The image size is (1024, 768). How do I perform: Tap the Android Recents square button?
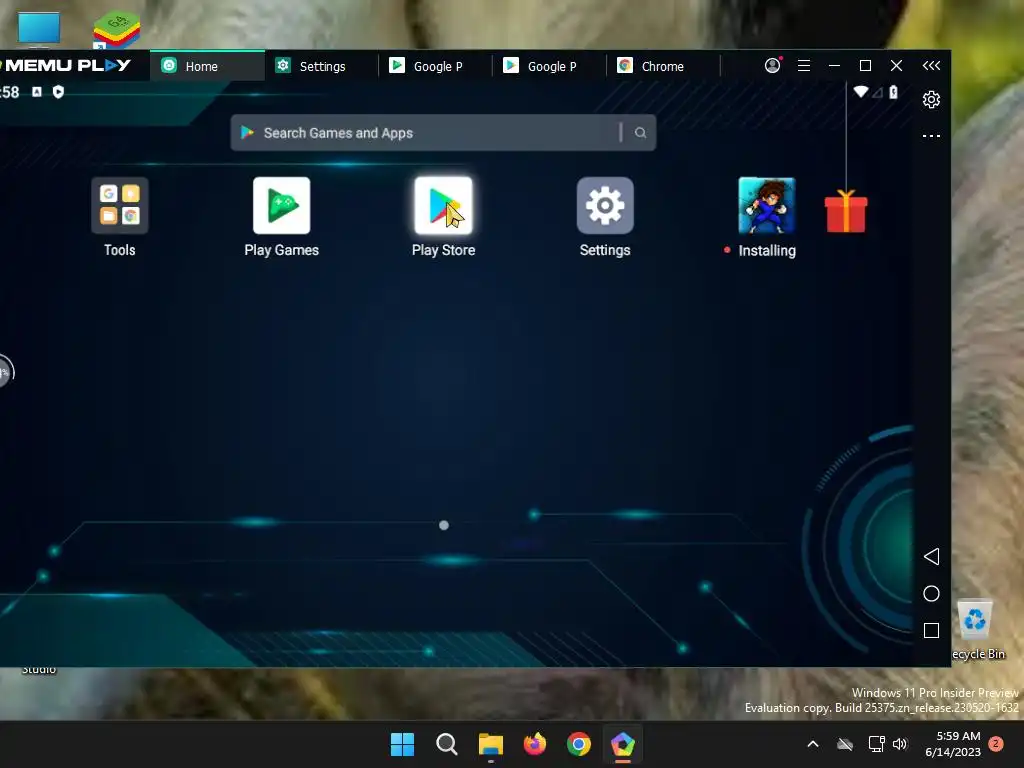pyautogui.click(x=931, y=630)
